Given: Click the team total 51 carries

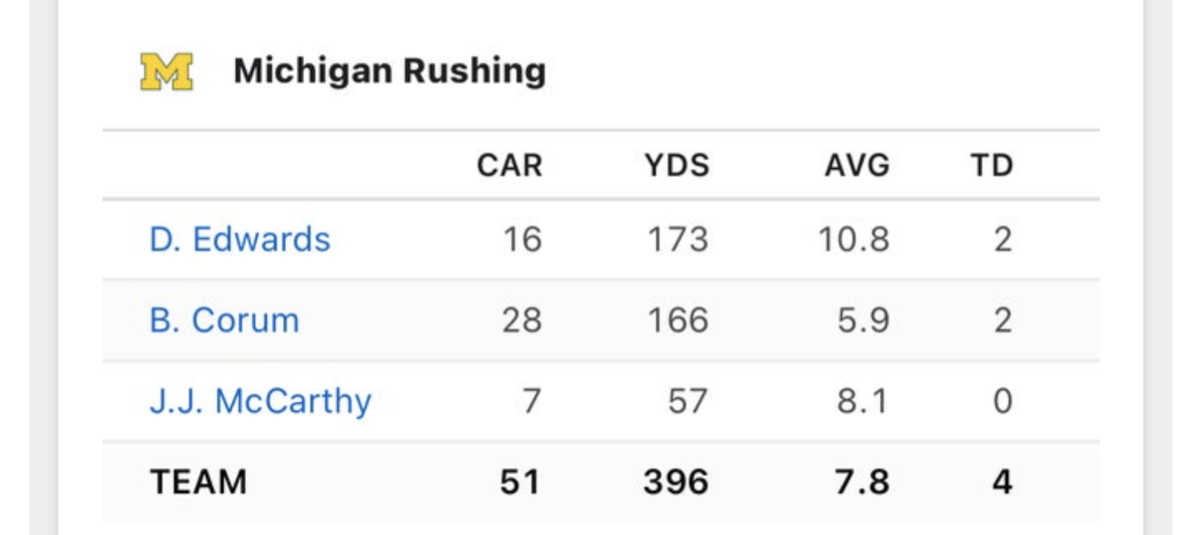Looking at the screenshot, I should click(520, 482).
